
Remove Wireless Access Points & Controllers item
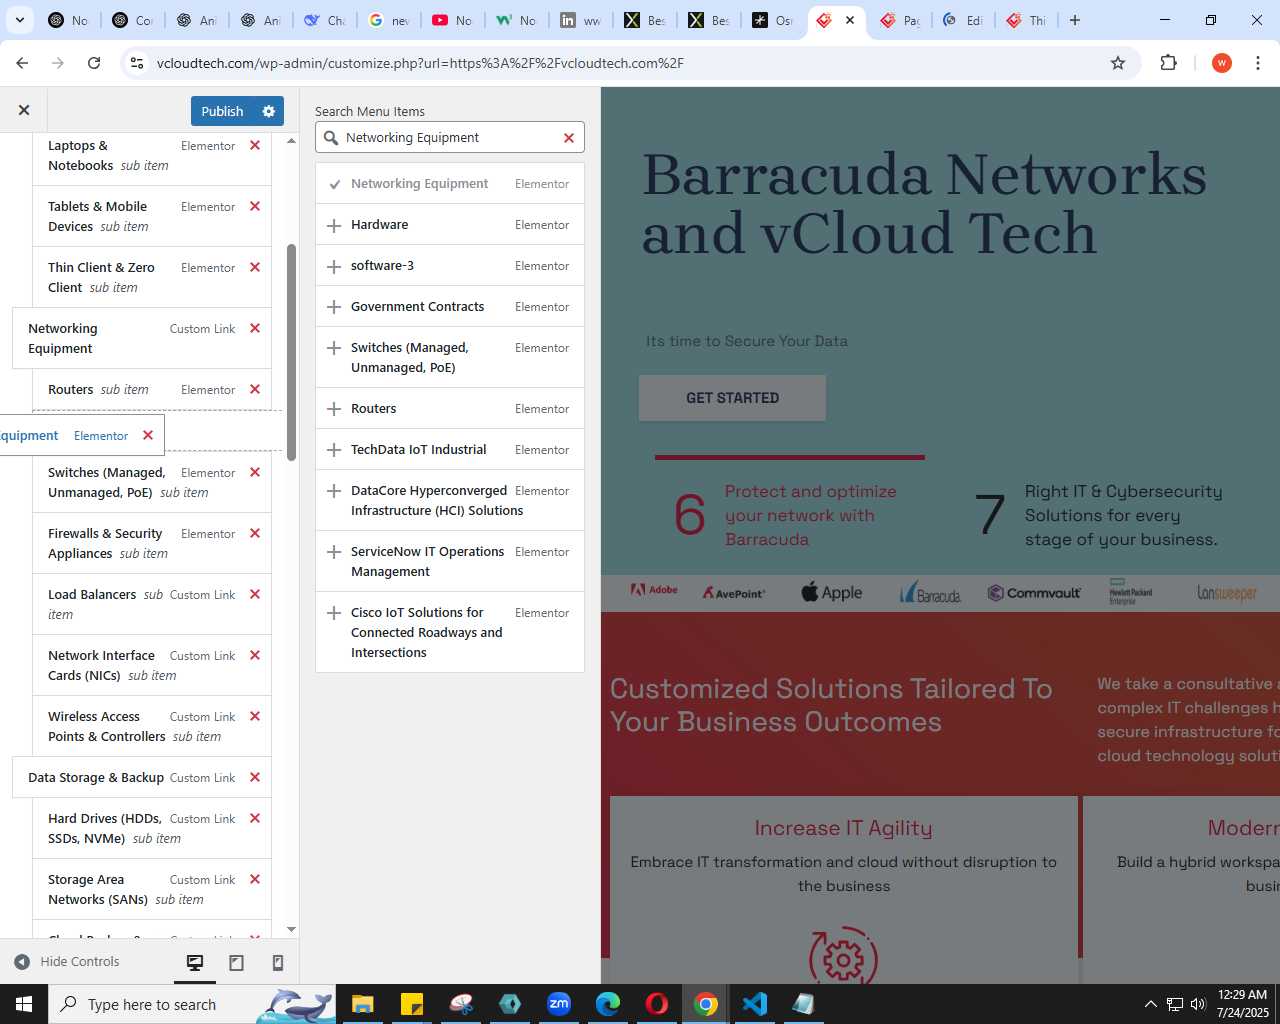coord(255,716)
